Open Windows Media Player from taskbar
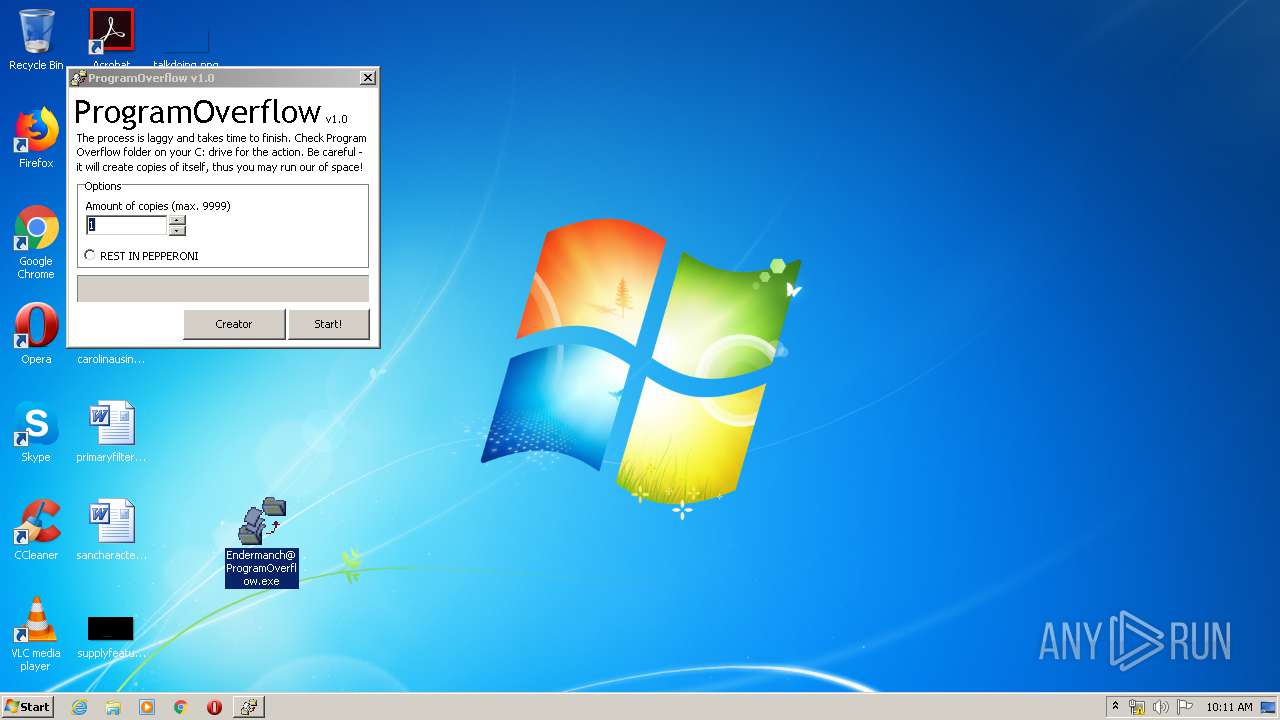The image size is (1280, 720). tap(147, 707)
